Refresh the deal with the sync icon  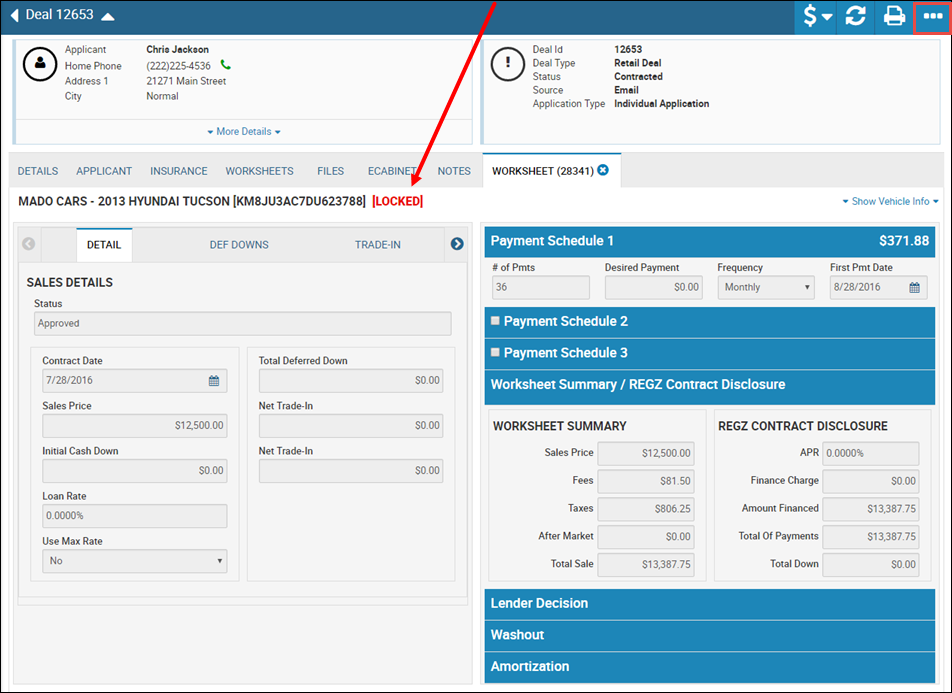[855, 16]
